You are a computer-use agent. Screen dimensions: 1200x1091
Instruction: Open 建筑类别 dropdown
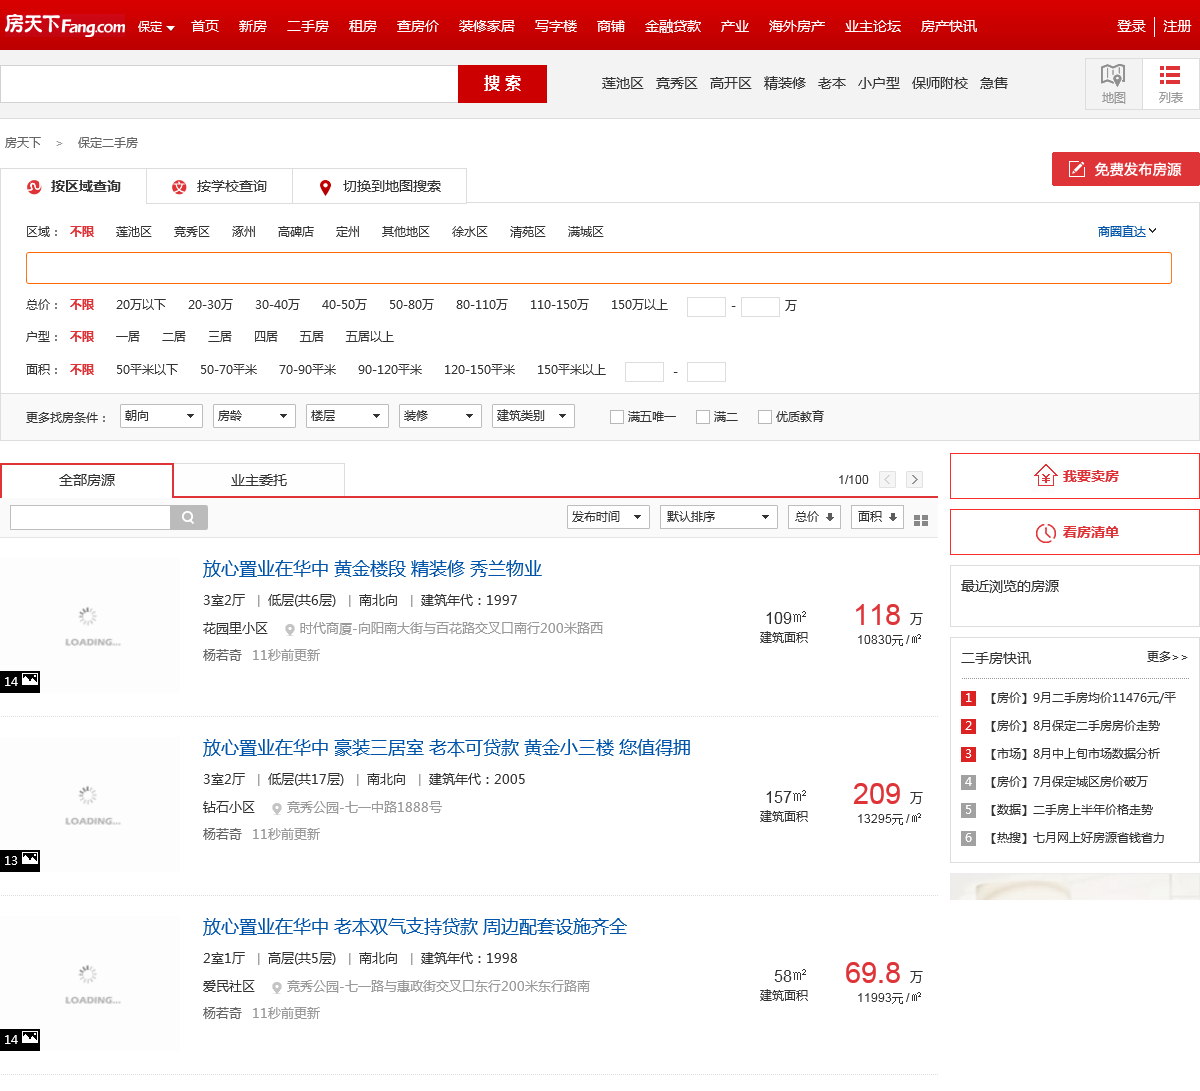click(533, 416)
